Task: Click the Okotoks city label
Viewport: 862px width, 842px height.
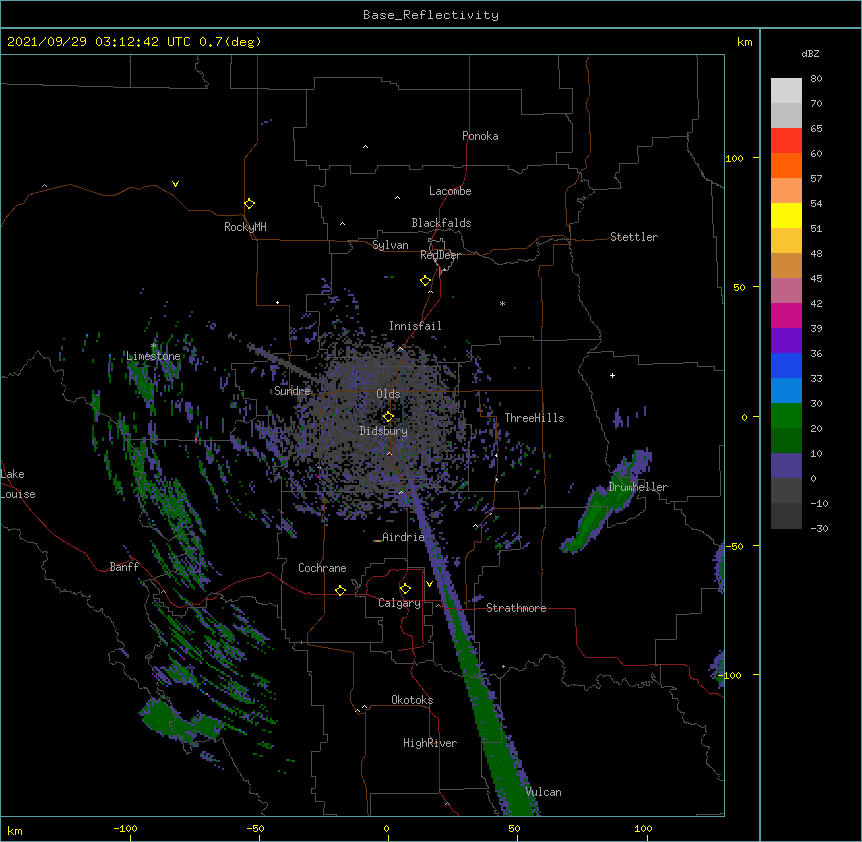Action: coord(412,700)
